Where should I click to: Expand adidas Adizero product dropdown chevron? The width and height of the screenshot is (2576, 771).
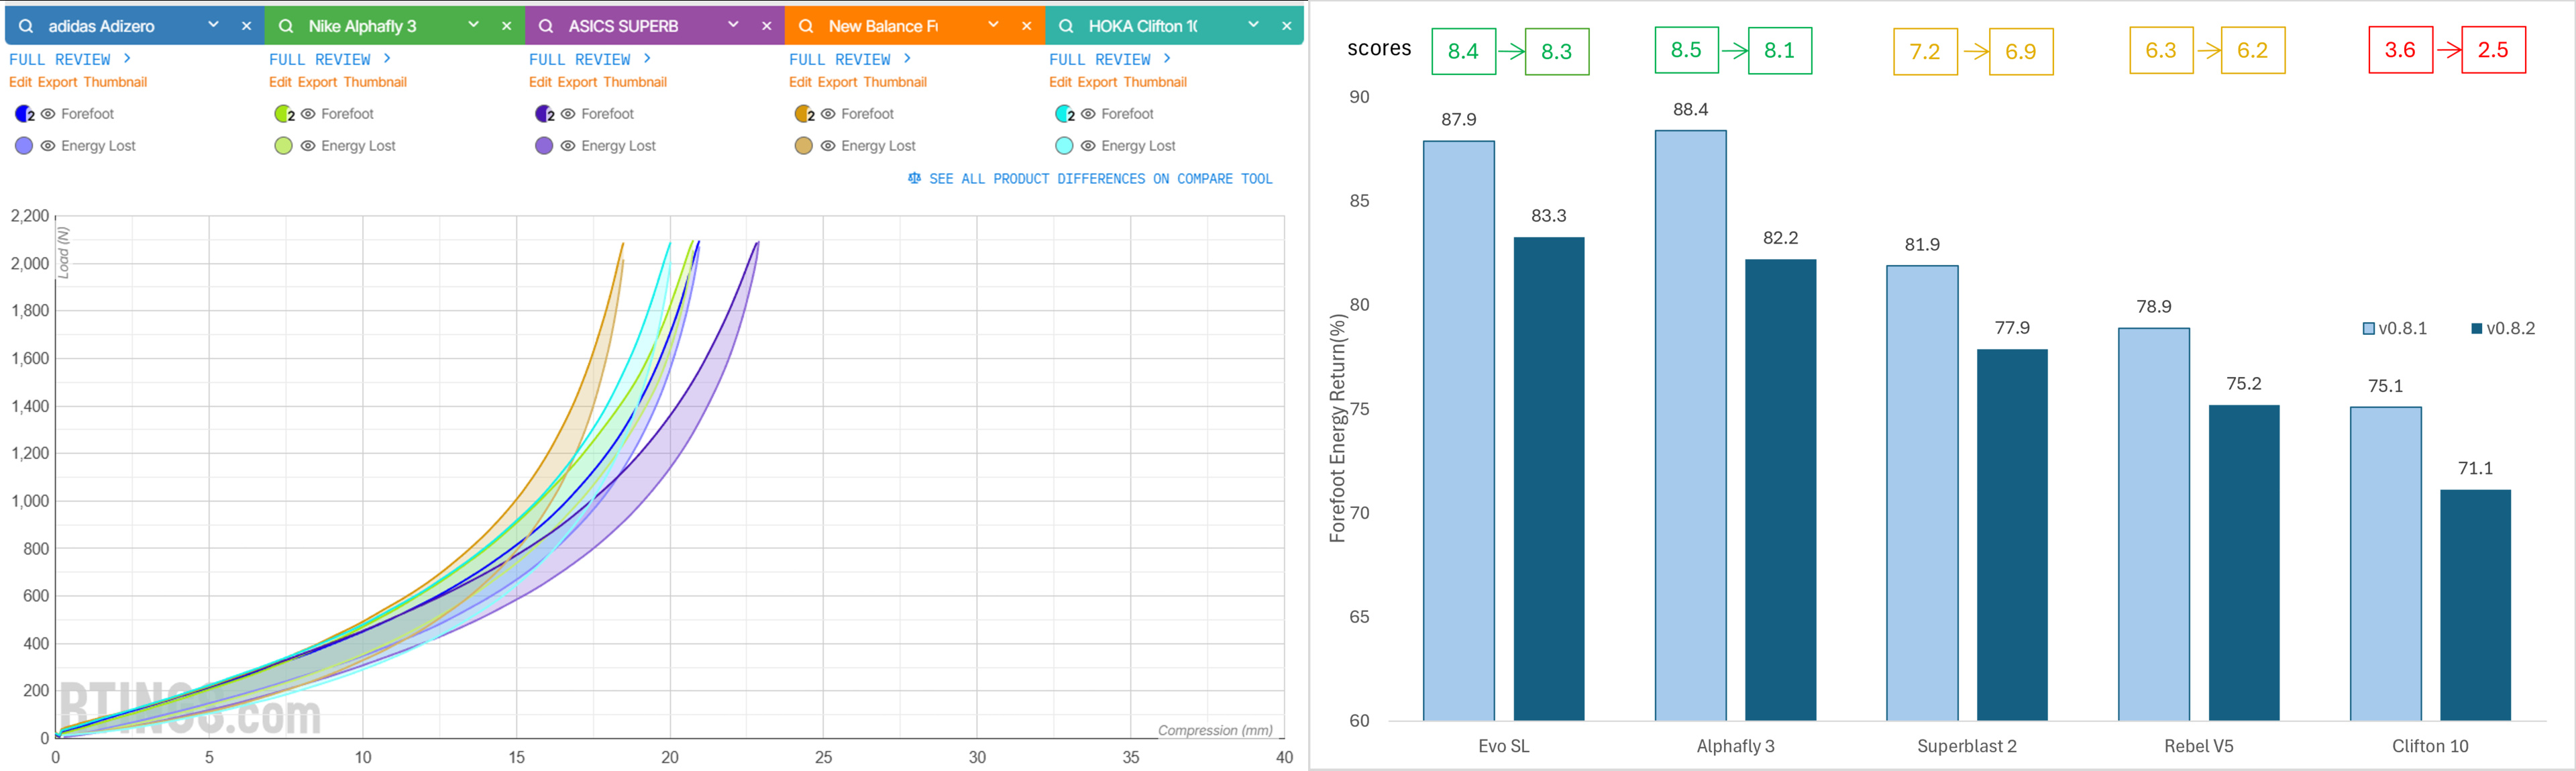[213, 25]
